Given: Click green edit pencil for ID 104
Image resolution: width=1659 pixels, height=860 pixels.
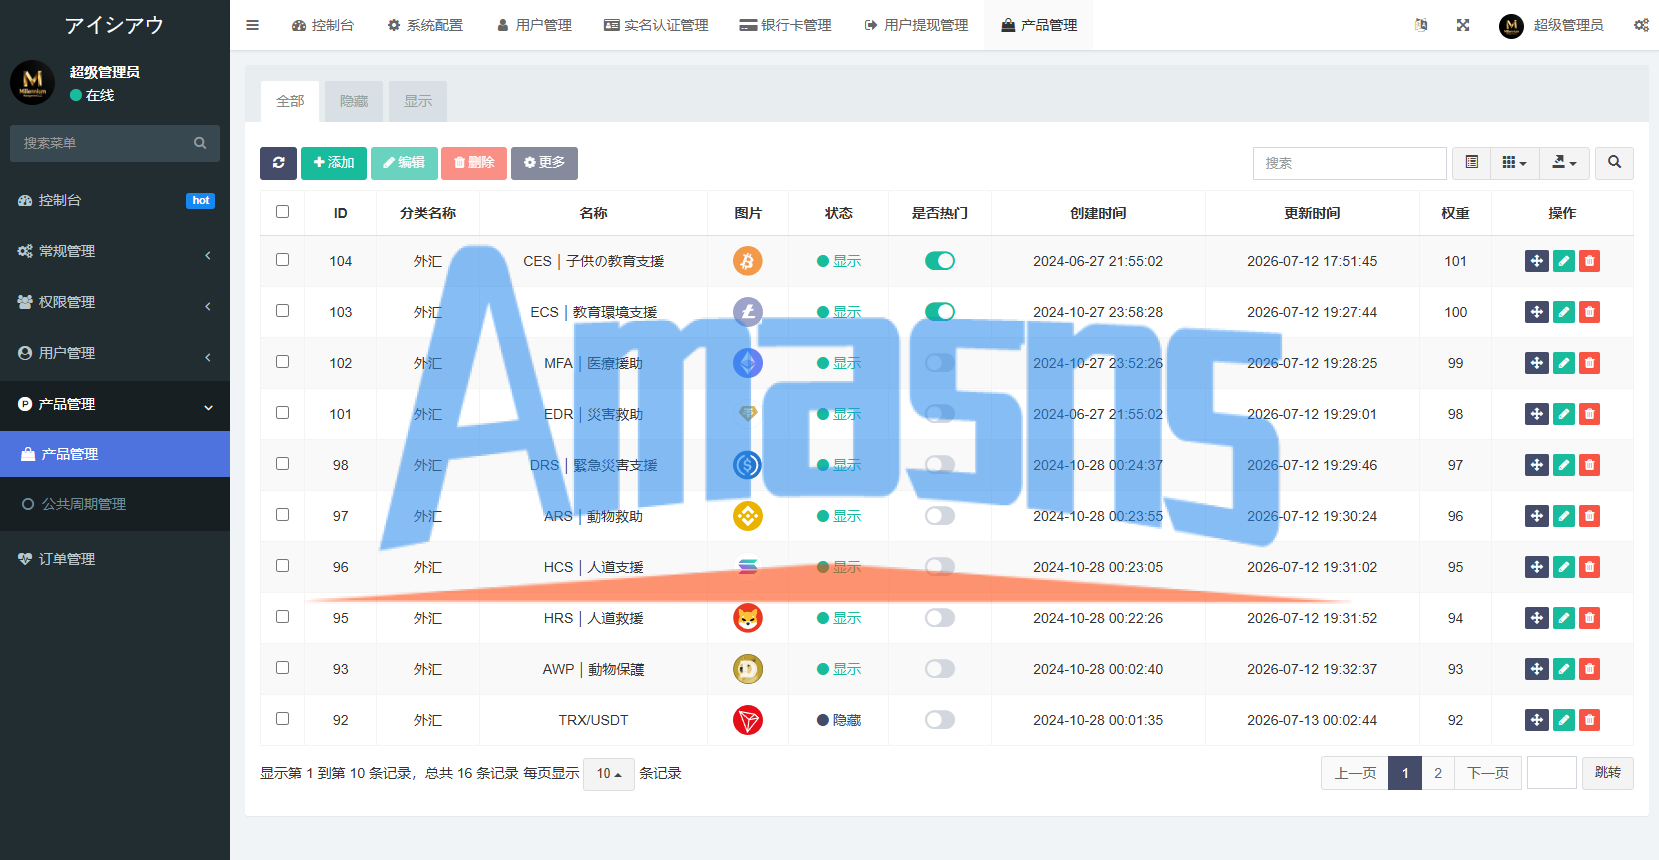Looking at the screenshot, I should pos(1563,261).
